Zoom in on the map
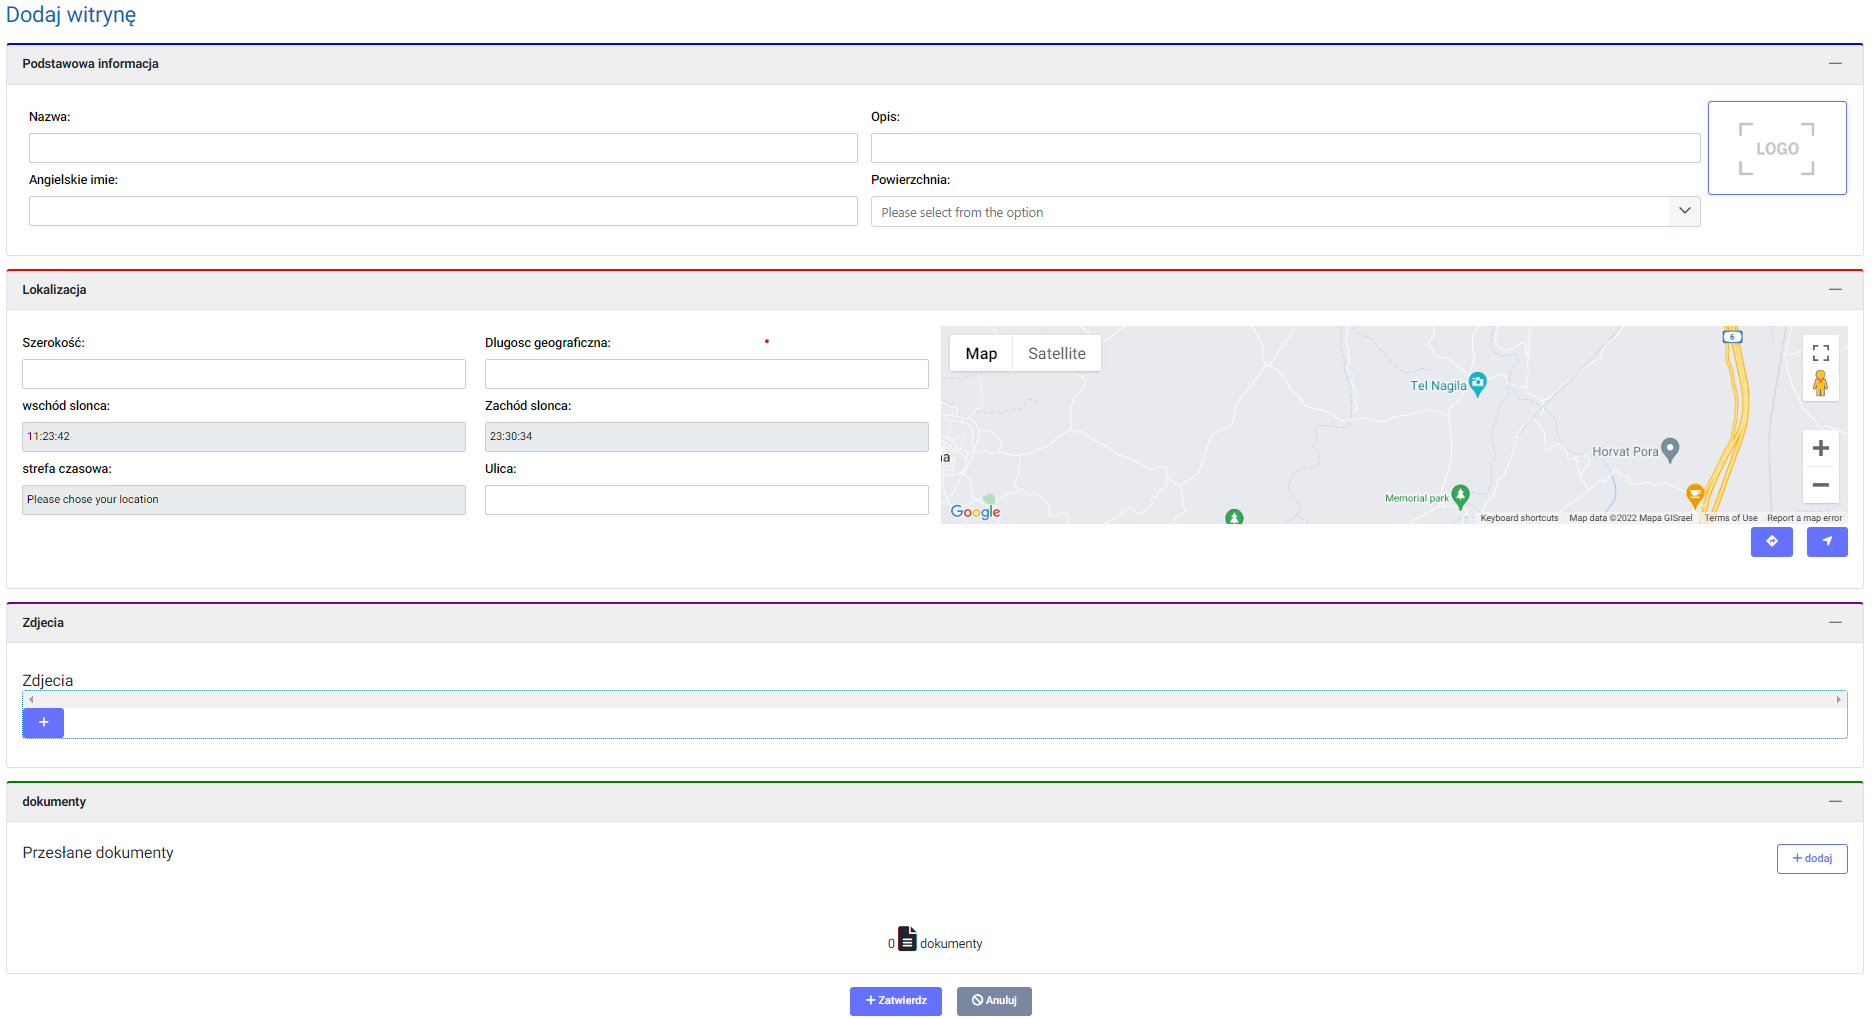The height and width of the screenshot is (1018, 1872). pyautogui.click(x=1820, y=448)
